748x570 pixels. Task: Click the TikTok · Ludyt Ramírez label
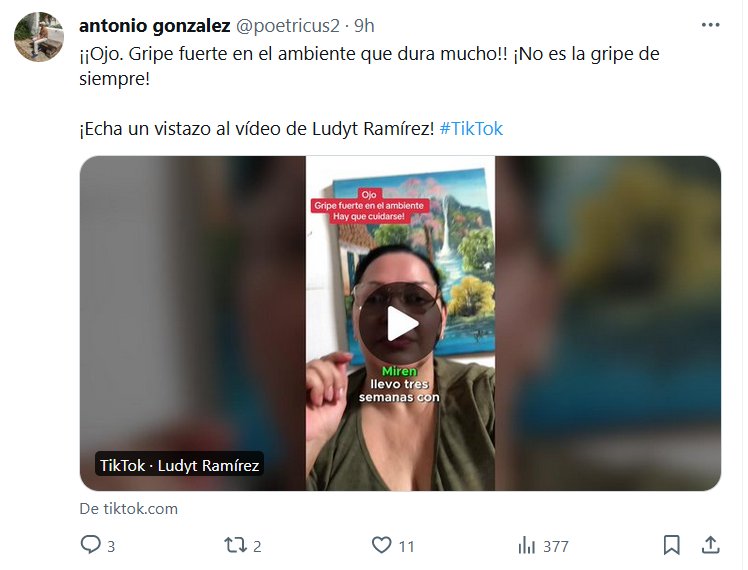[179, 465]
